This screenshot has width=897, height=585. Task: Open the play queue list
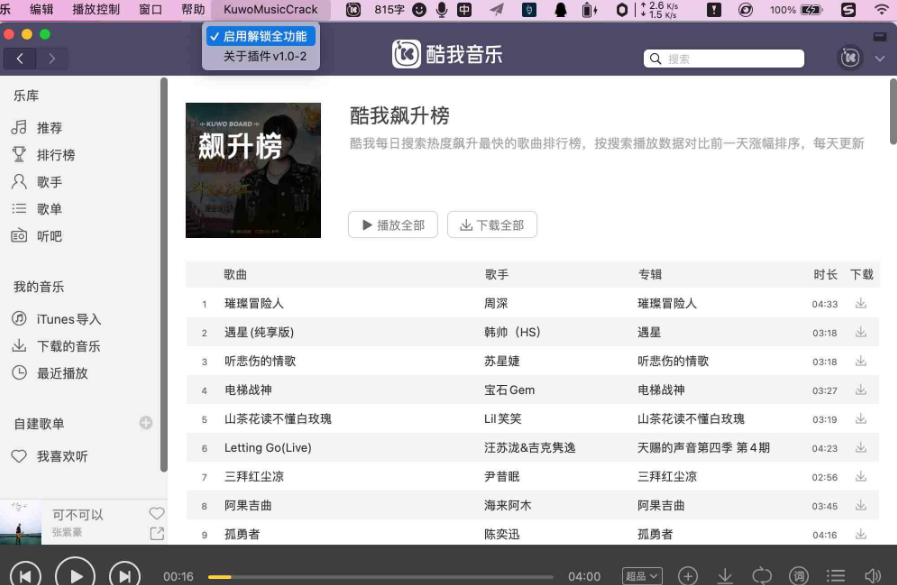(x=835, y=576)
